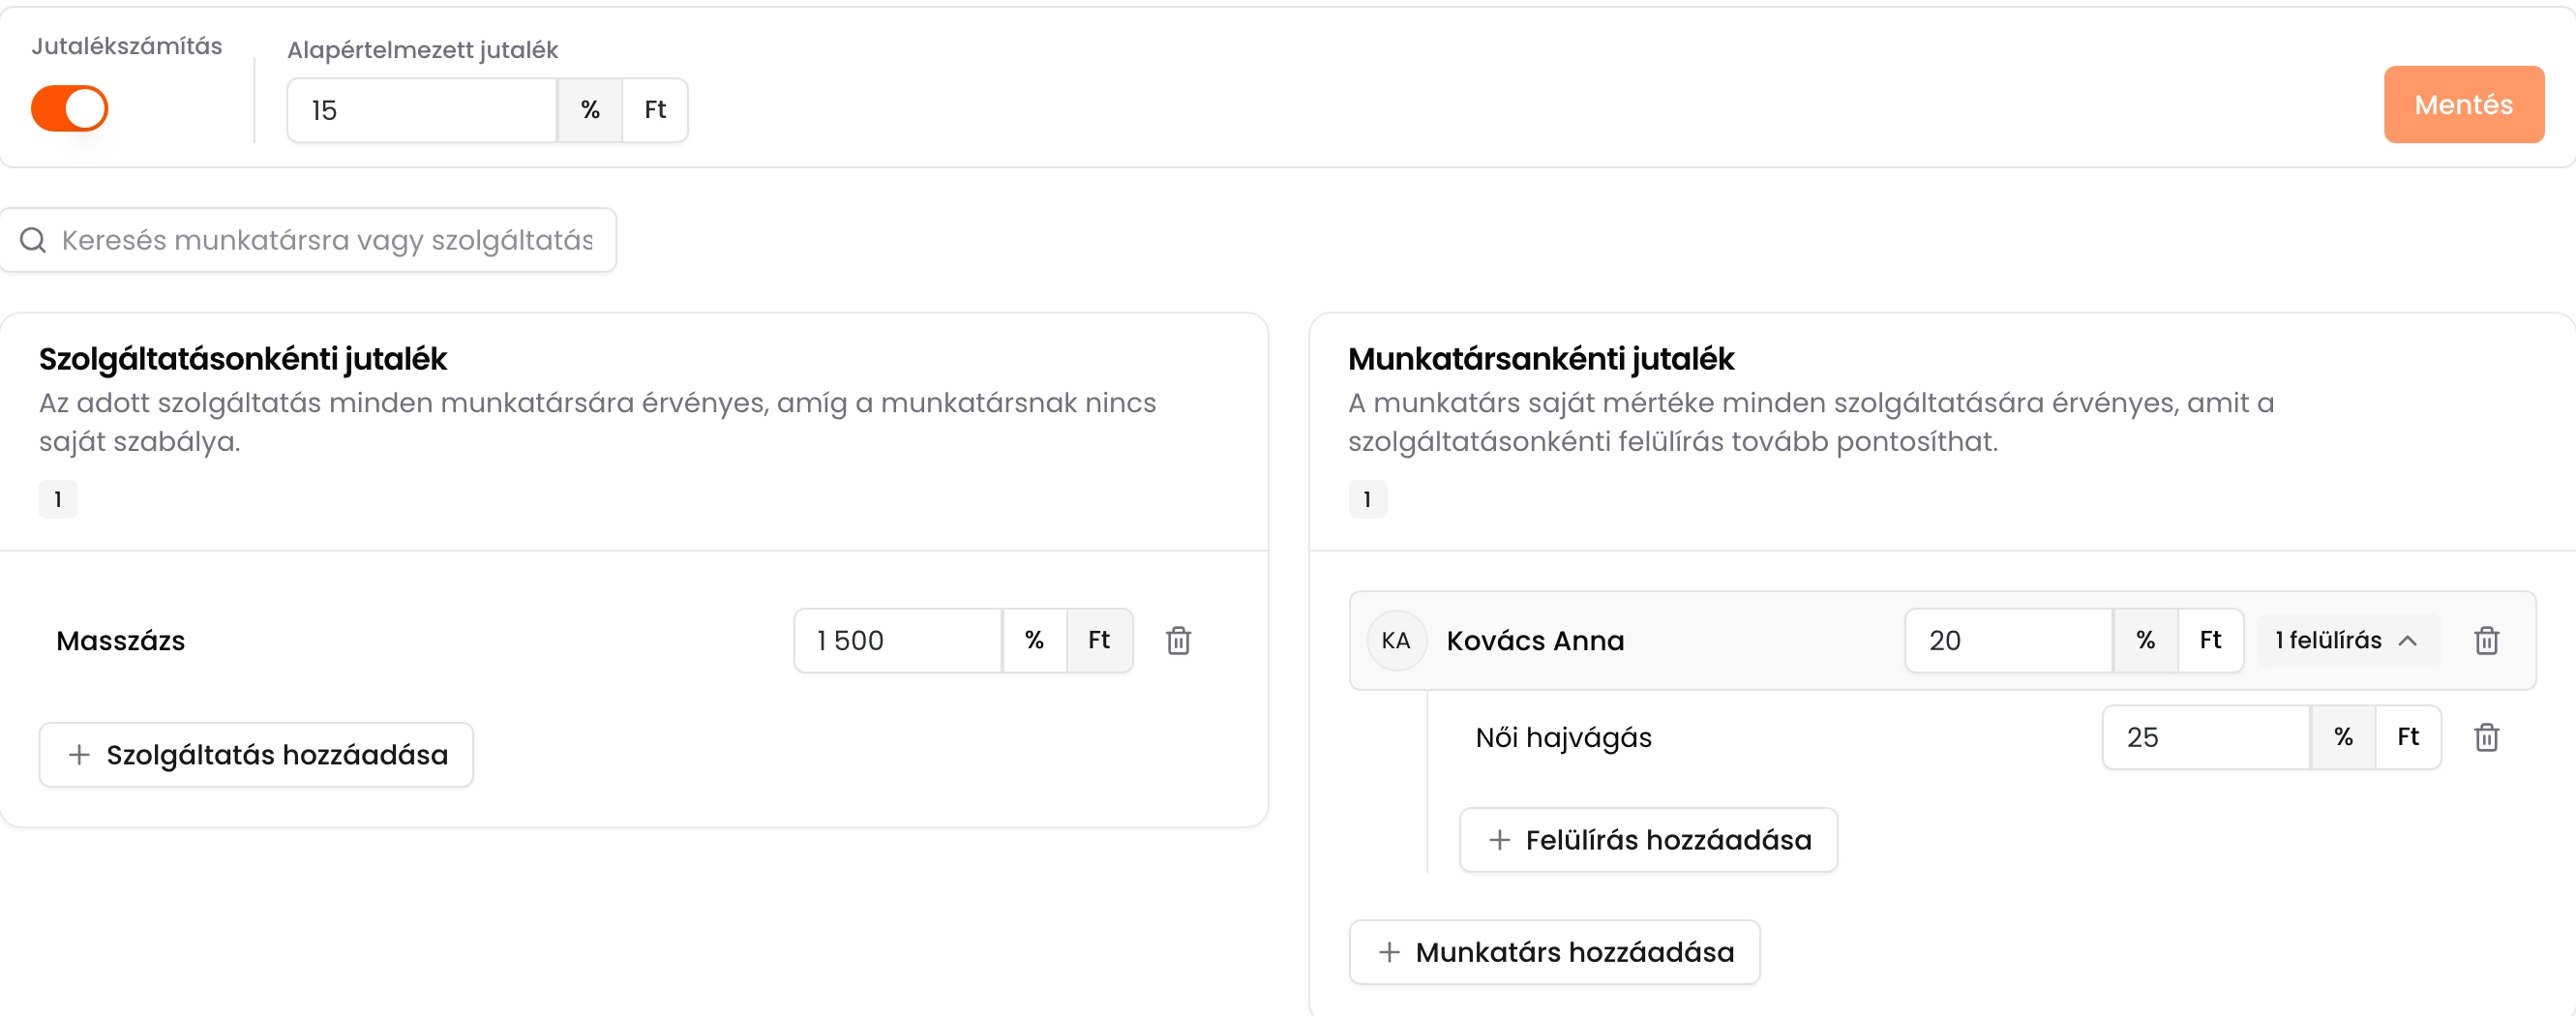This screenshot has height=1016, width=2576.
Task: Set default commission unit to Ft
Action: click(655, 110)
